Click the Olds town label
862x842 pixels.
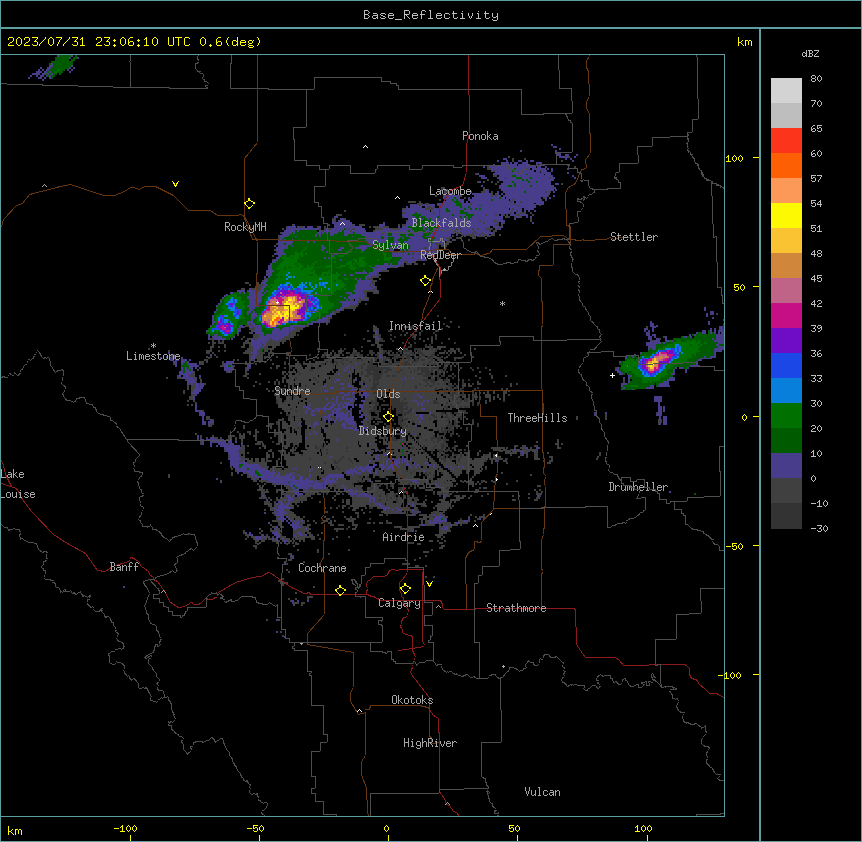[388, 394]
